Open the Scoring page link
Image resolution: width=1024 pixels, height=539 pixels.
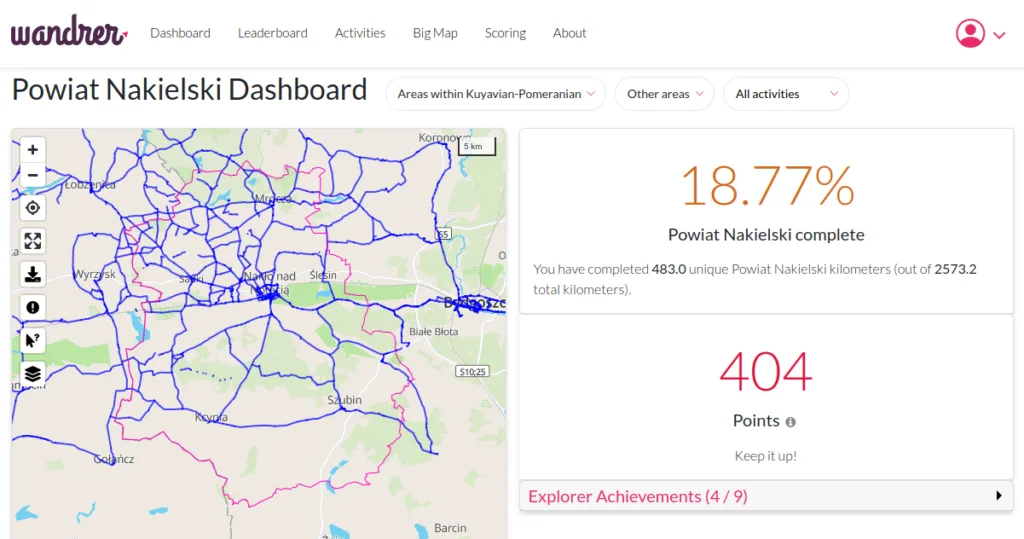[x=505, y=33]
